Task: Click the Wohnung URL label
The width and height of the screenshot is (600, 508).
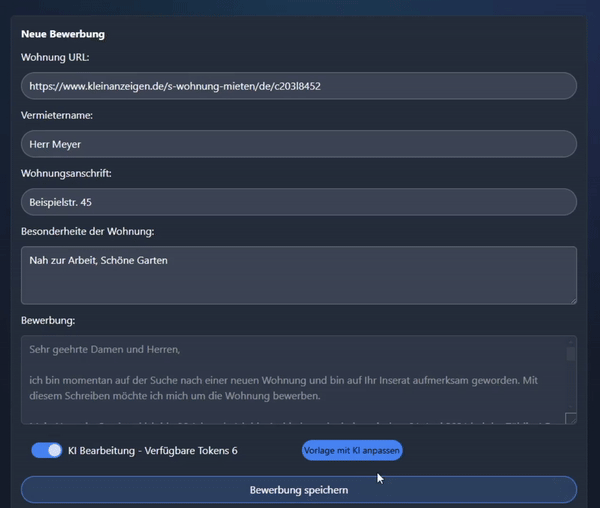Action: coord(55,57)
